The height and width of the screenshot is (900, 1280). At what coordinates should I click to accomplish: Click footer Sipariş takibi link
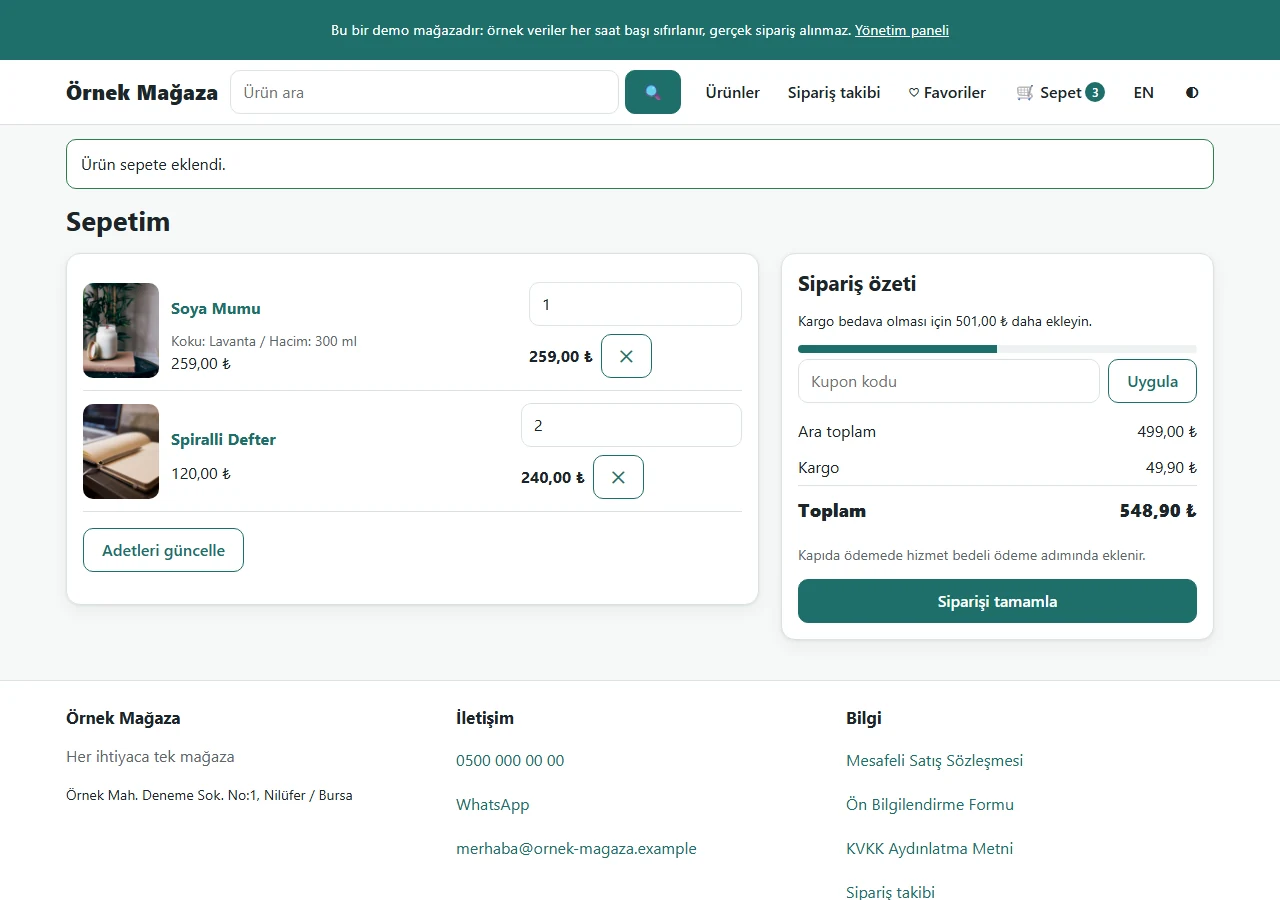890,891
